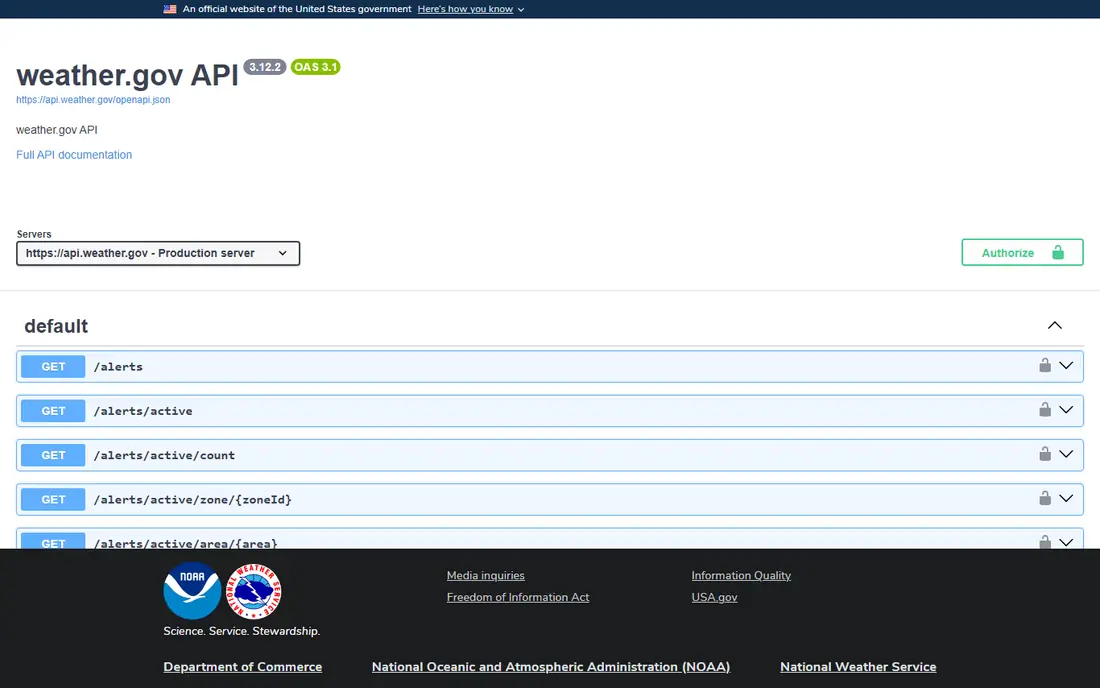Click the weather.gov API title

point(128,75)
